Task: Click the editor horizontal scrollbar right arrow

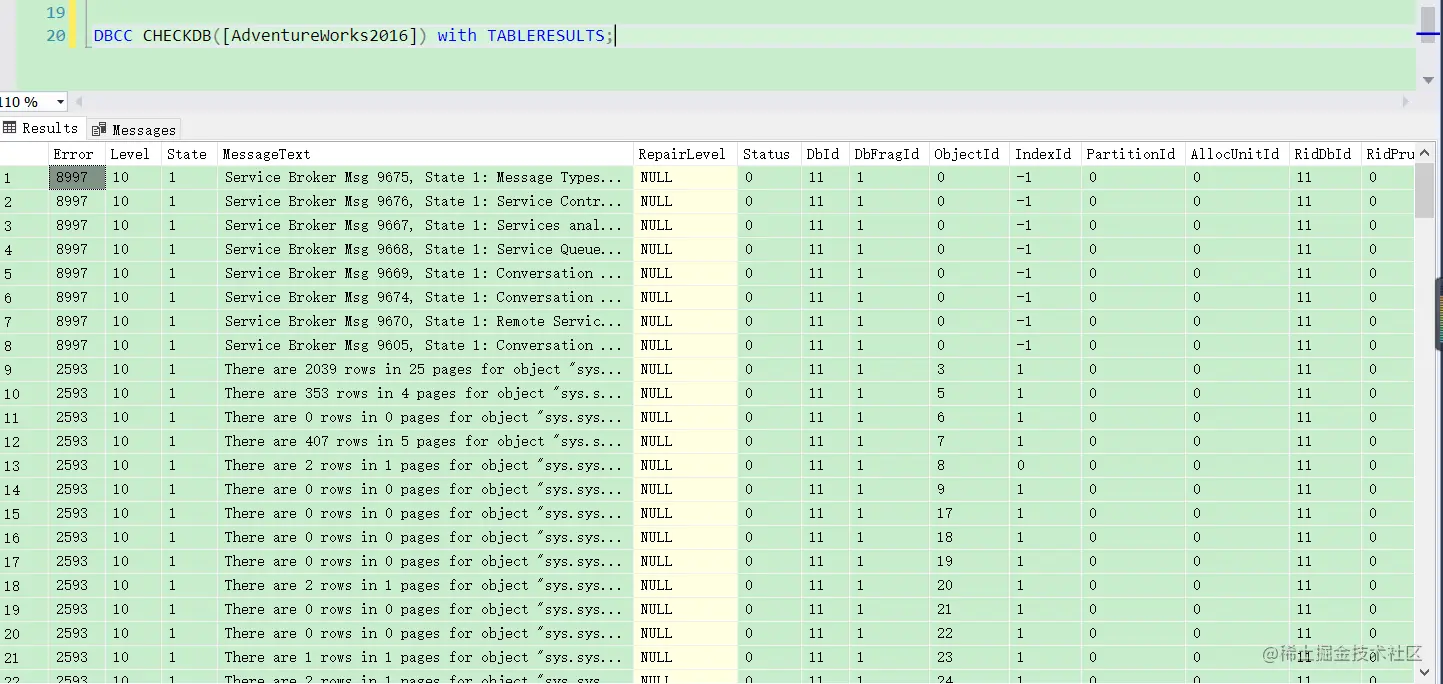Action: click(x=1408, y=102)
